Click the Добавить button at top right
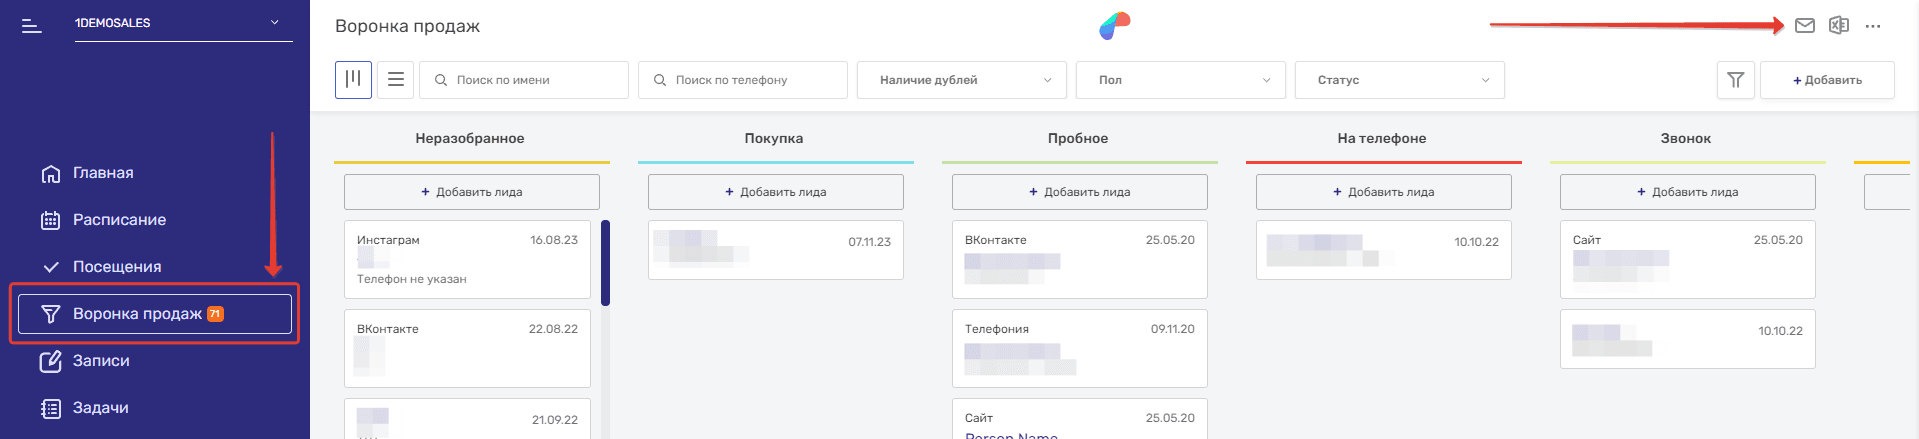The image size is (1919, 439). pyautogui.click(x=1826, y=80)
